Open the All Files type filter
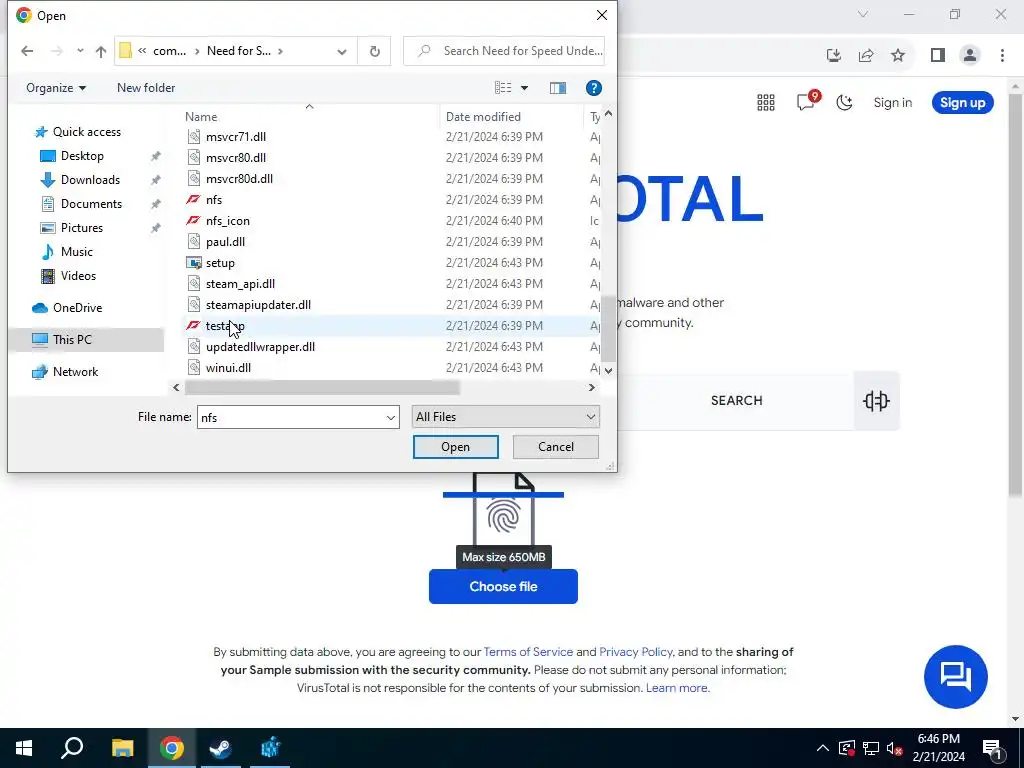Viewport: 1024px width, 768px height. click(x=505, y=417)
